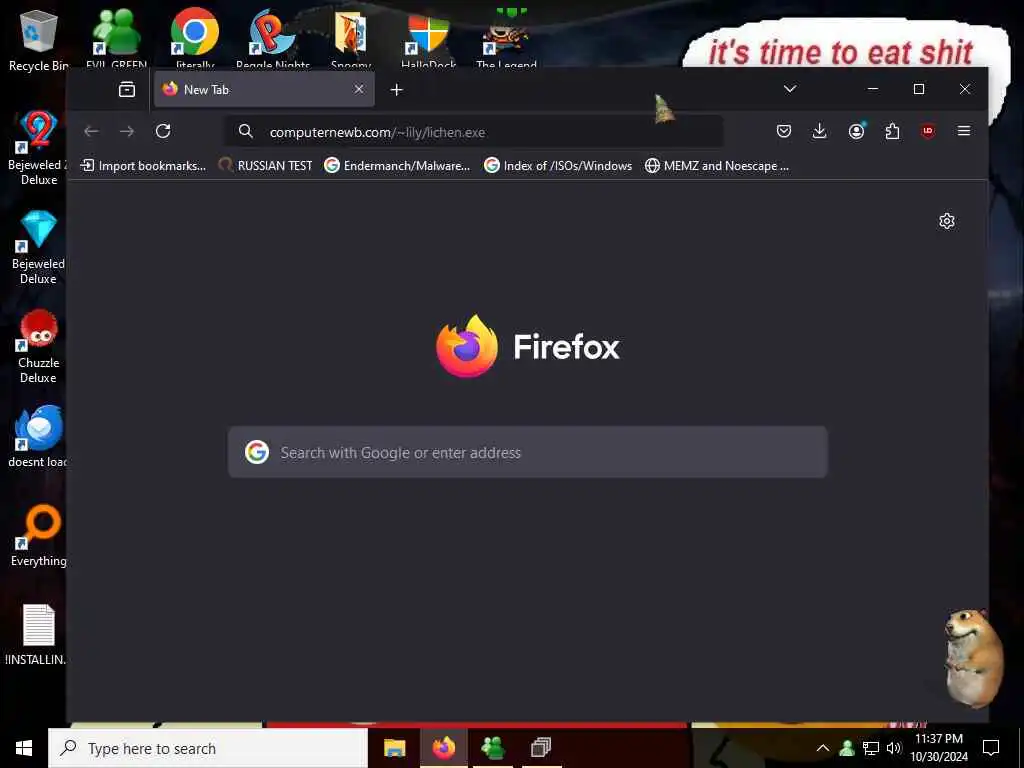This screenshot has height=768, width=1024.
Task: Click Search with Google or enter address box
Action: click(x=528, y=452)
